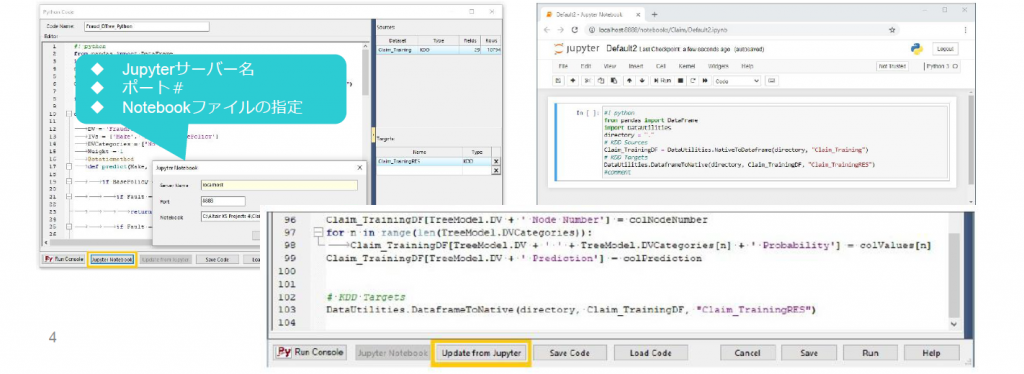Viewport: 1024px width, 374px height.
Task: Open the cell type Code dropdown
Action: tap(737, 81)
